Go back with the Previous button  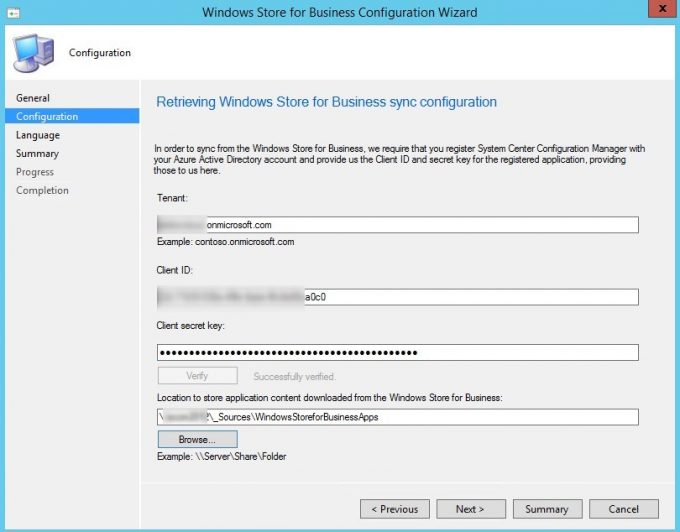pos(395,509)
